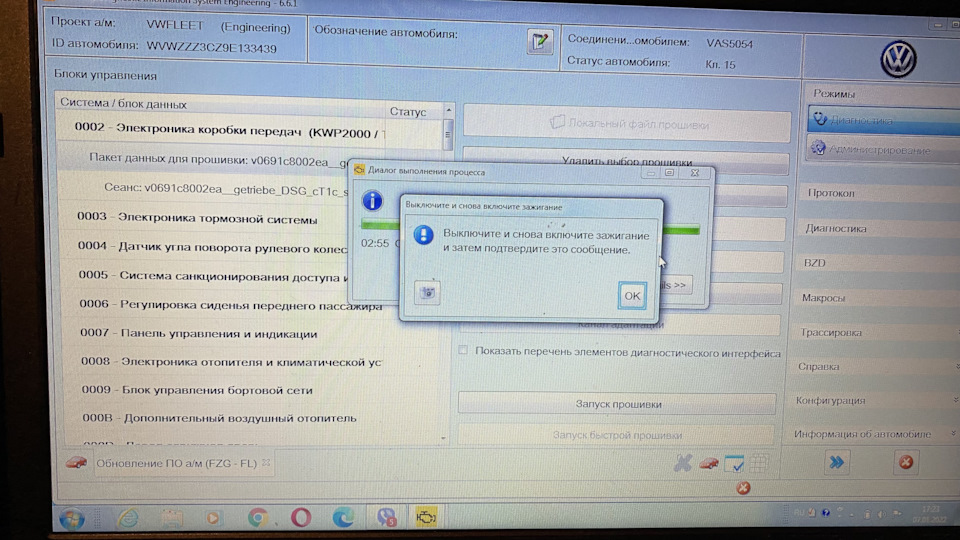Click the Details >> button behind the message box
Image resolution: width=960 pixels, height=540 pixels.
click(x=677, y=285)
